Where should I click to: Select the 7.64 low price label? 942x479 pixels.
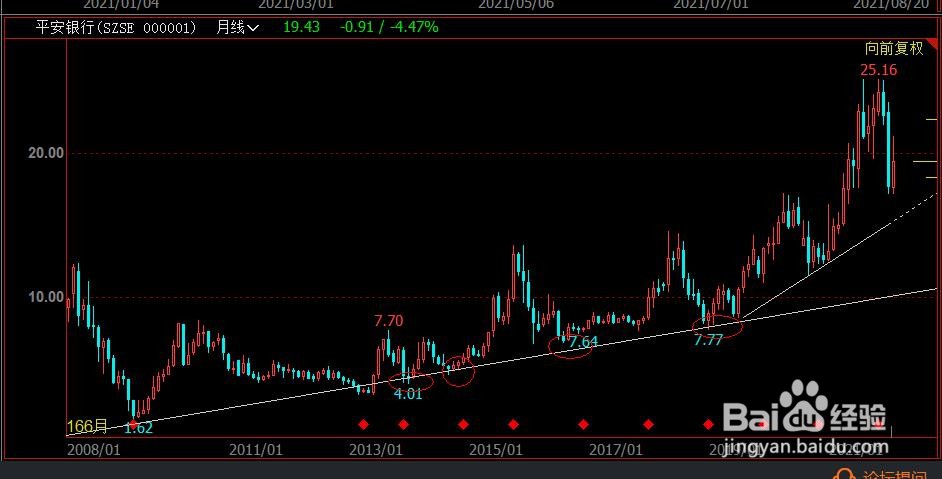583,342
